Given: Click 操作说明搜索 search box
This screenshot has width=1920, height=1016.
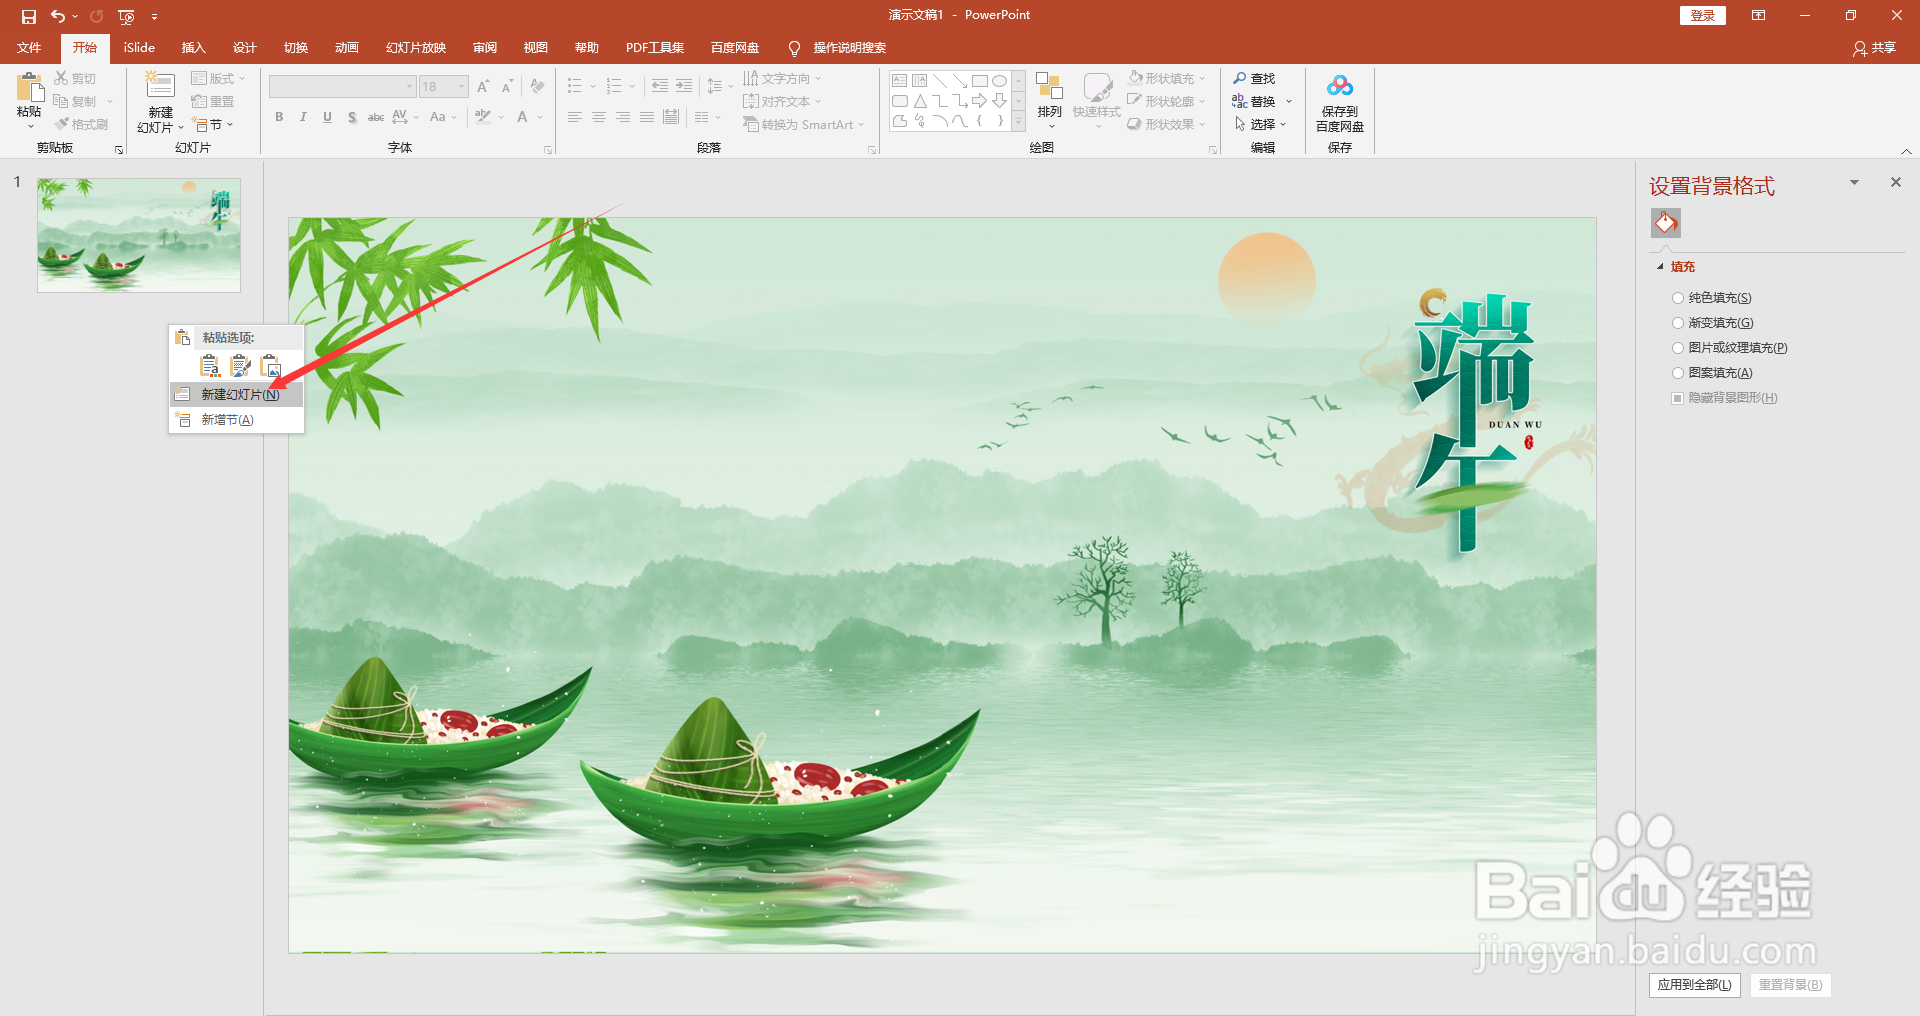Looking at the screenshot, I should pos(849,48).
